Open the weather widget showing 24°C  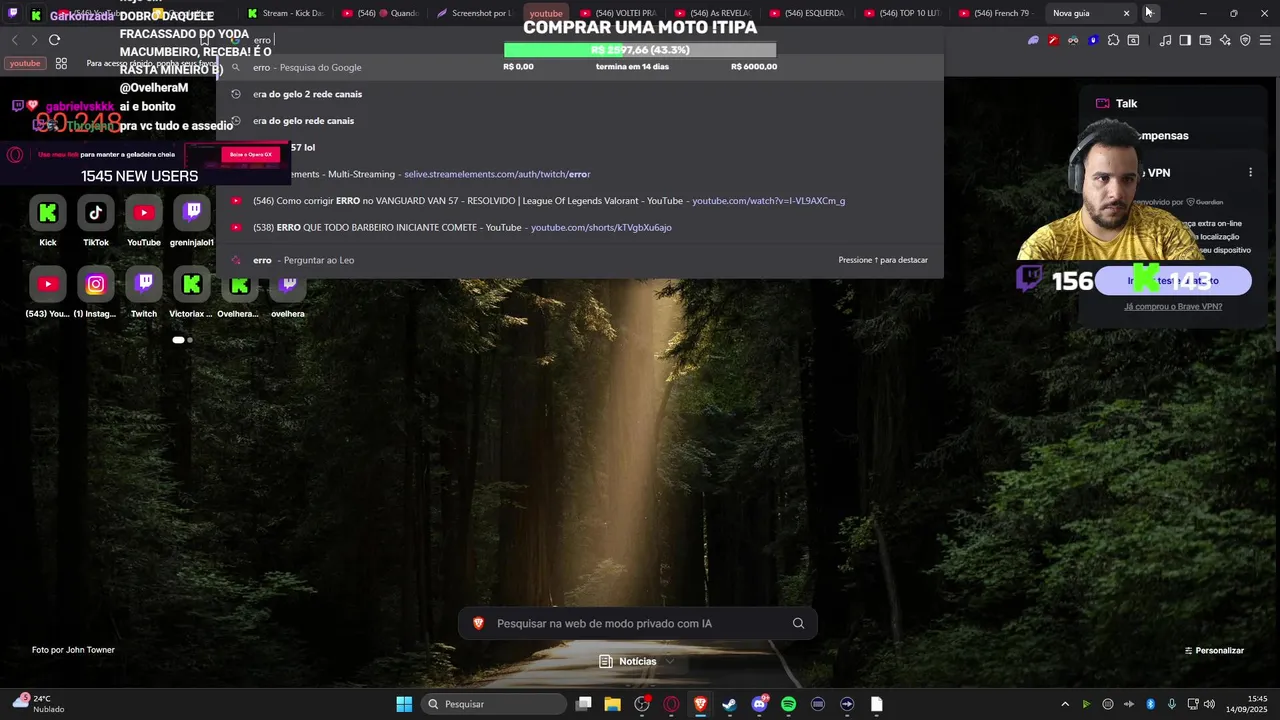pos(38,703)
